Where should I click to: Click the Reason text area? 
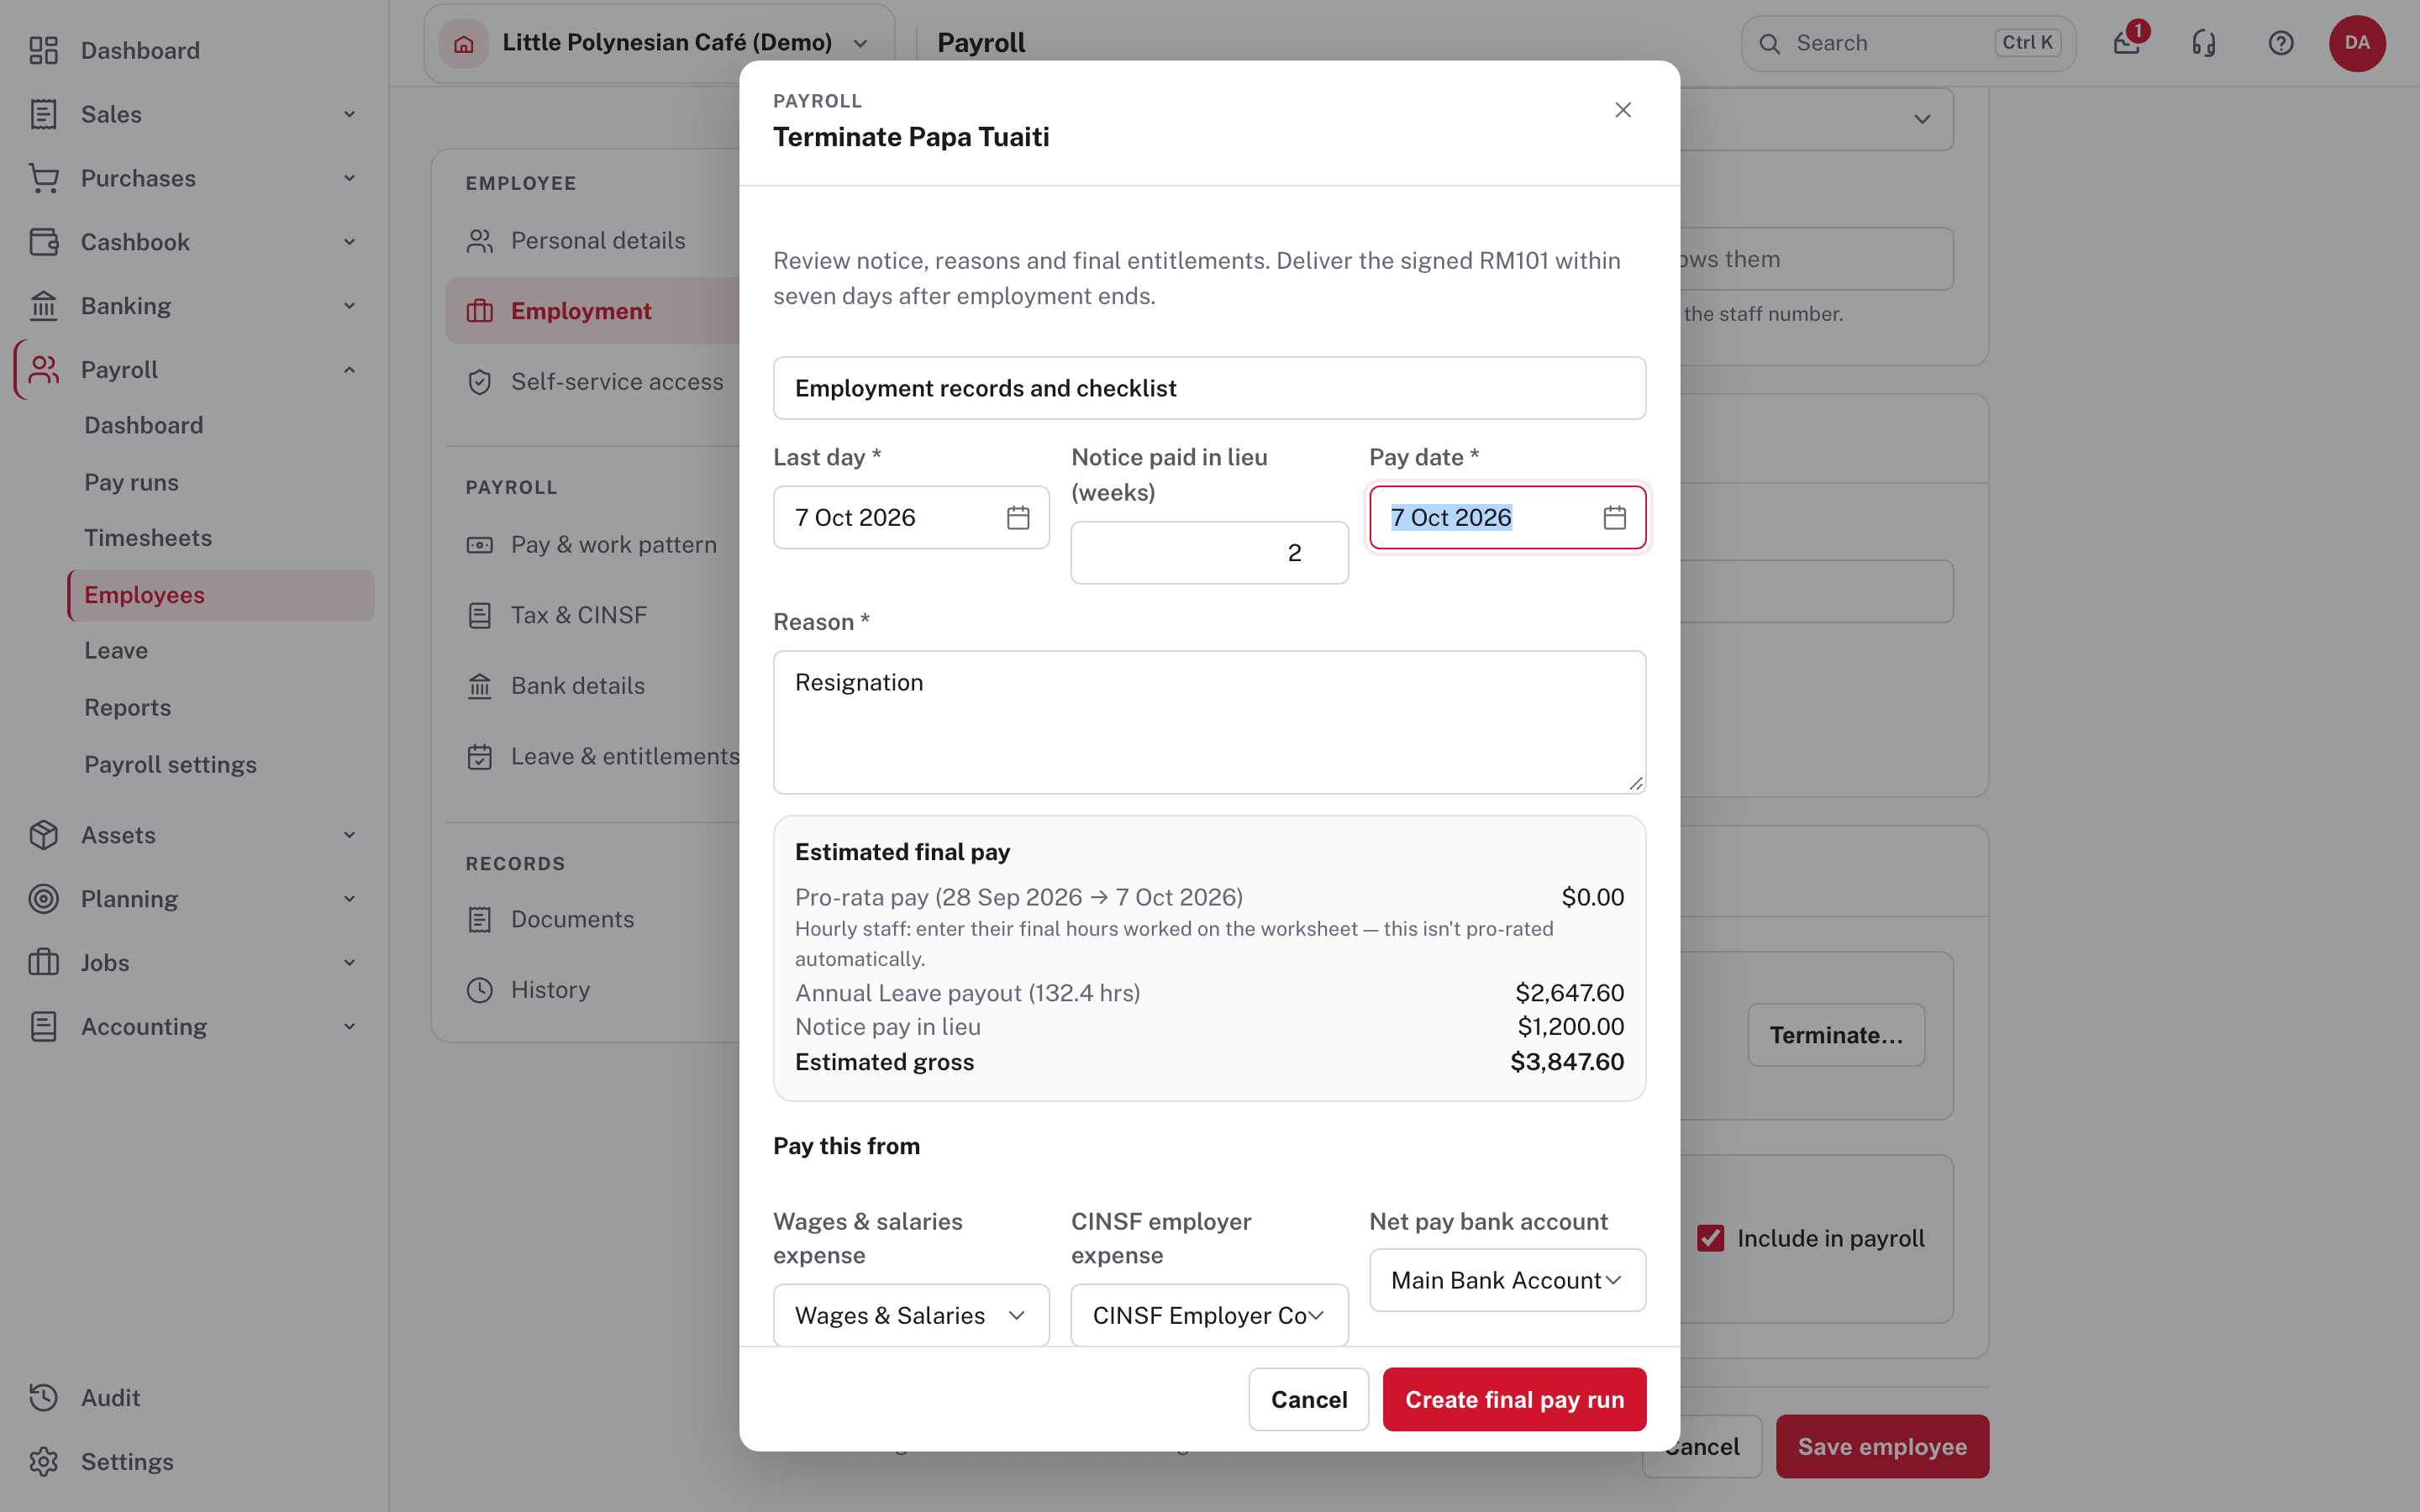click(x=1209, y=722)
